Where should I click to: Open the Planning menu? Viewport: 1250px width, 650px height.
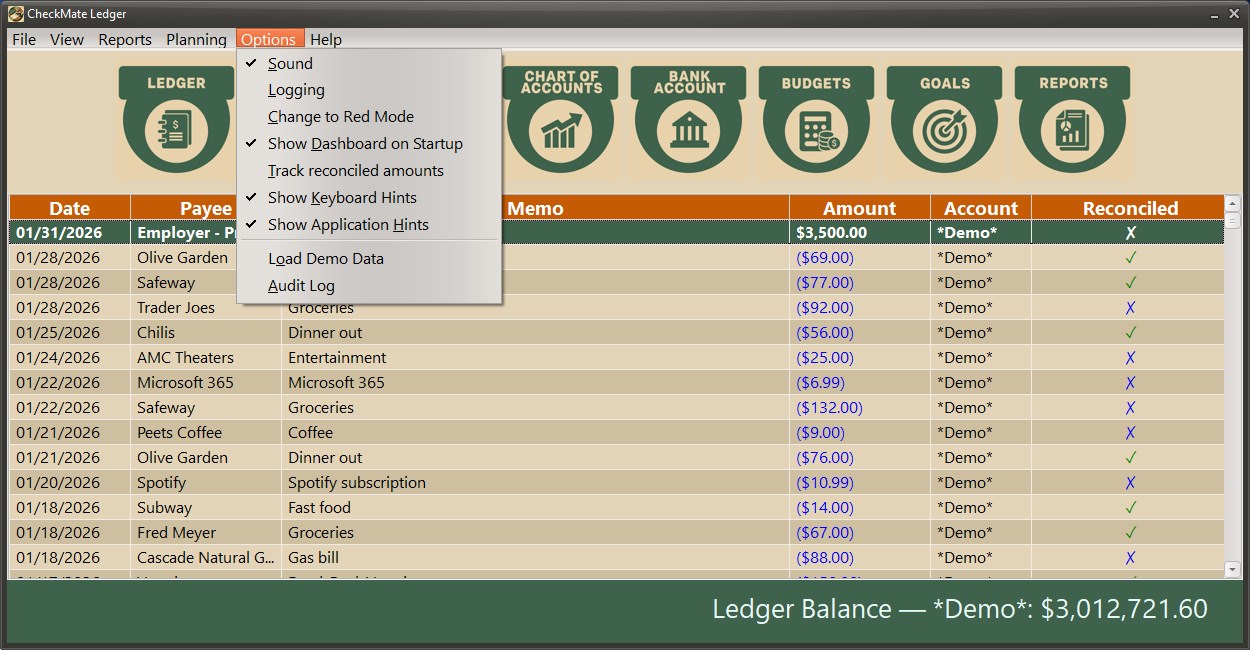tap(196, 40)
